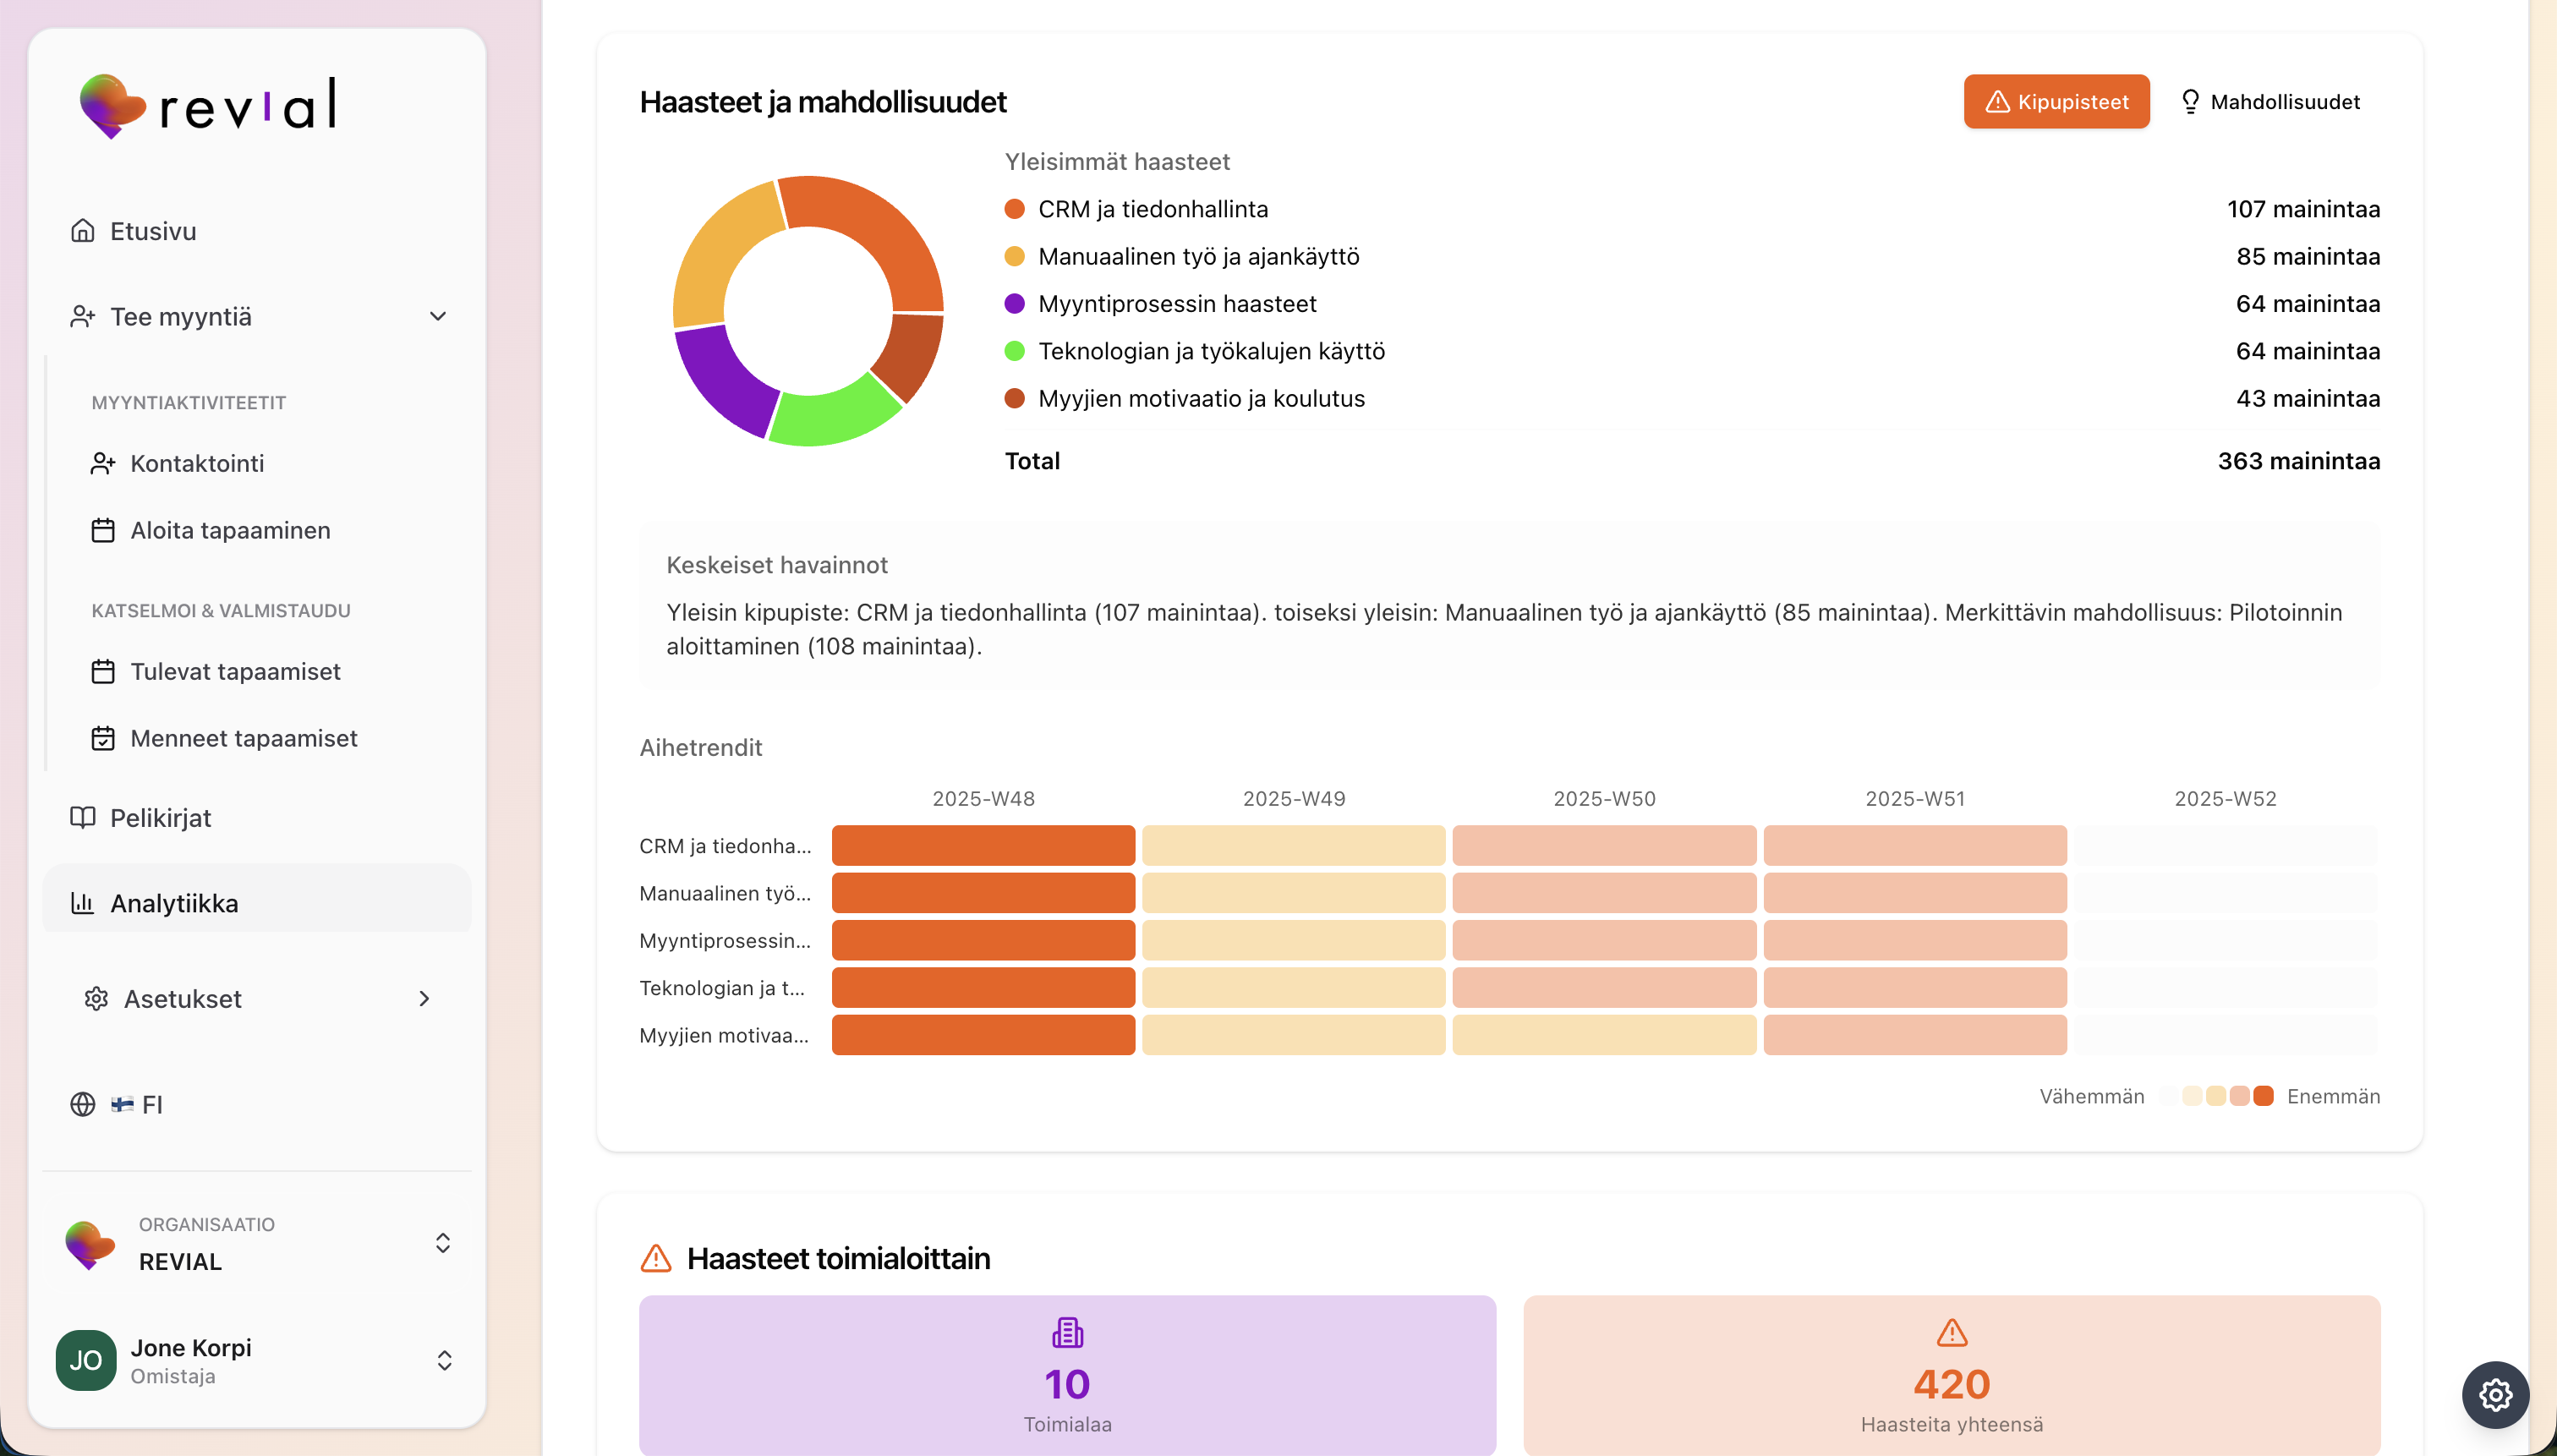Click the Etusivu home icon

[83, 231]
